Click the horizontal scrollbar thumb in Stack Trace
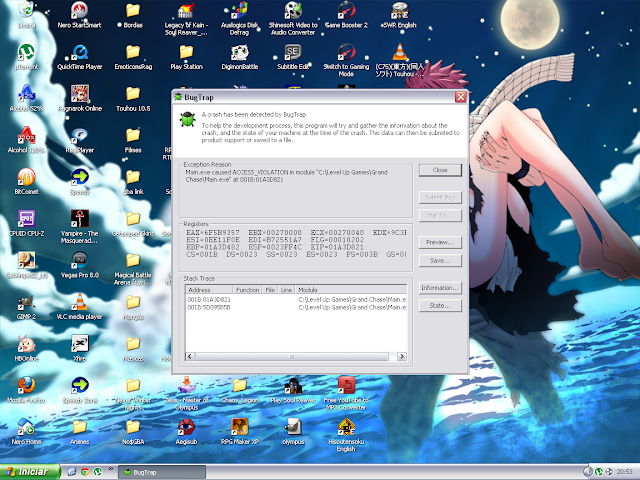The width and height of the screenshot is (640, 480). [x=292, y=356]
